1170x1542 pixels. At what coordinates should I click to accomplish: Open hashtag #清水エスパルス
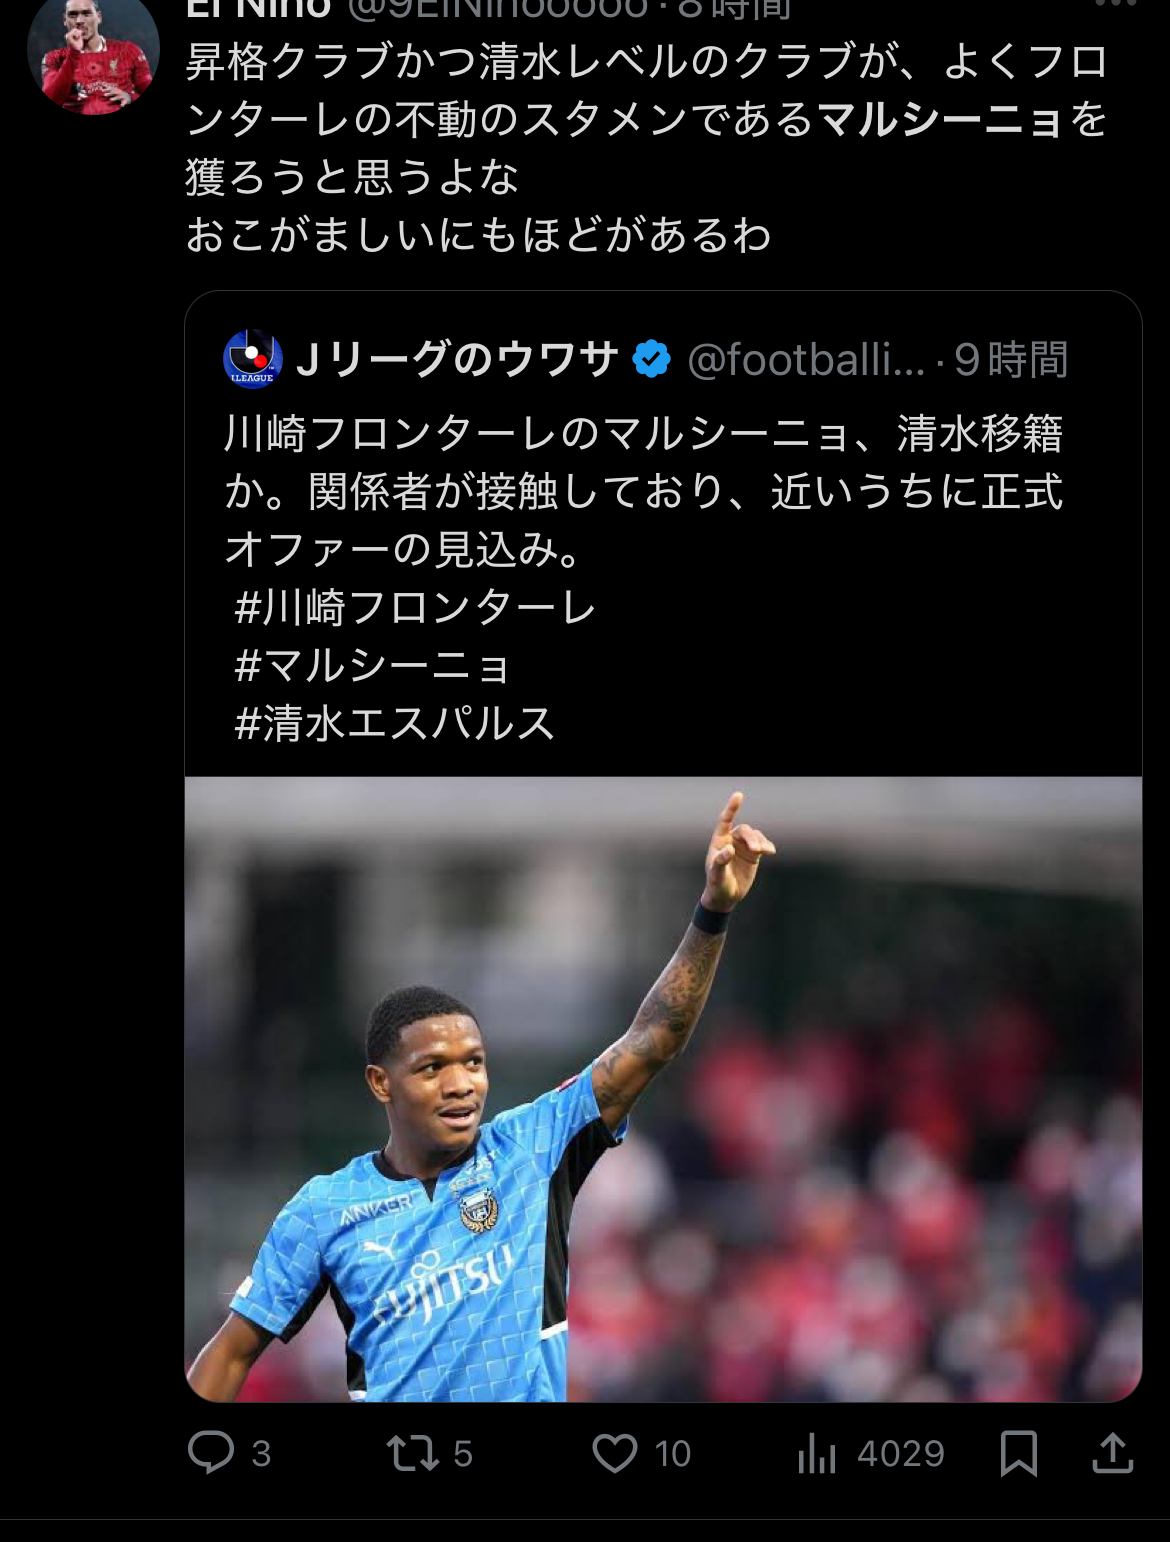pos(394,723)
